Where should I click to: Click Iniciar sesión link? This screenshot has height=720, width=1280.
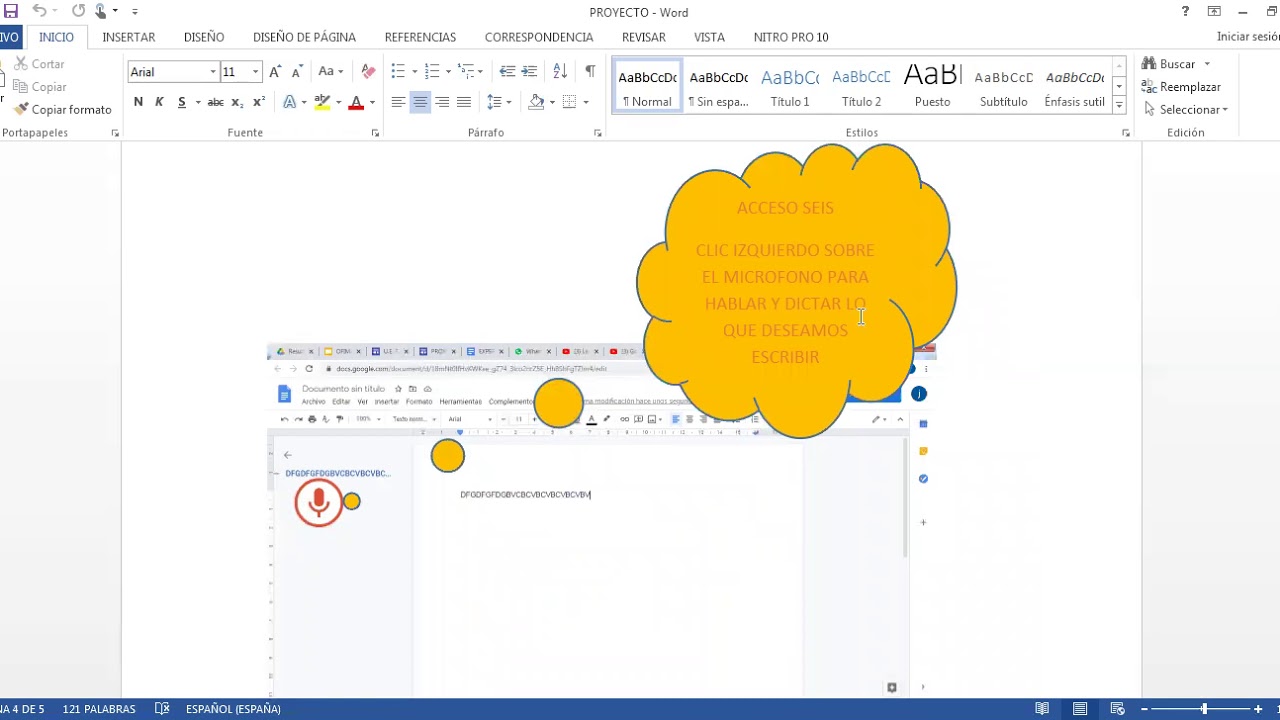pyautogui.click(x=1248, y=37)
